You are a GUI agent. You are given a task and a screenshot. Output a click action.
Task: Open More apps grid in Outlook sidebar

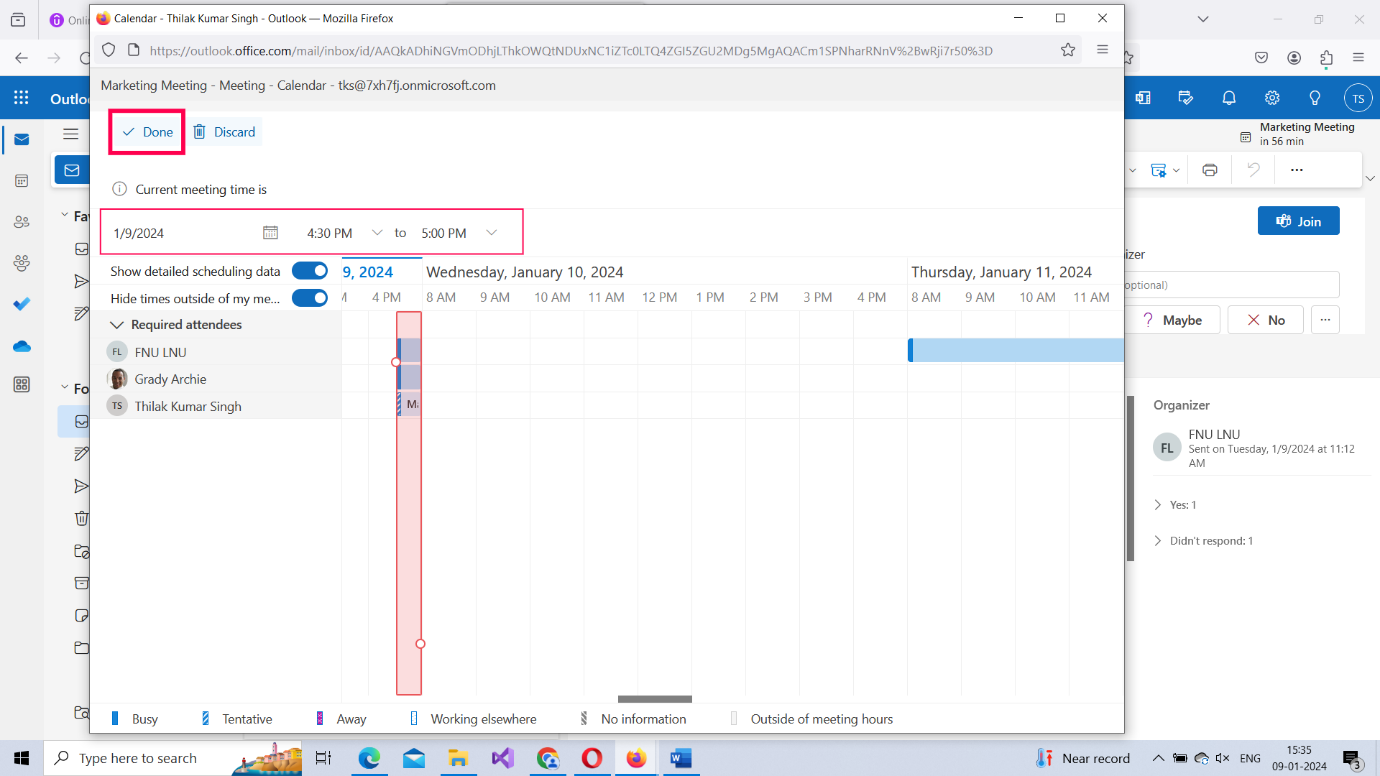pos(21,385)
